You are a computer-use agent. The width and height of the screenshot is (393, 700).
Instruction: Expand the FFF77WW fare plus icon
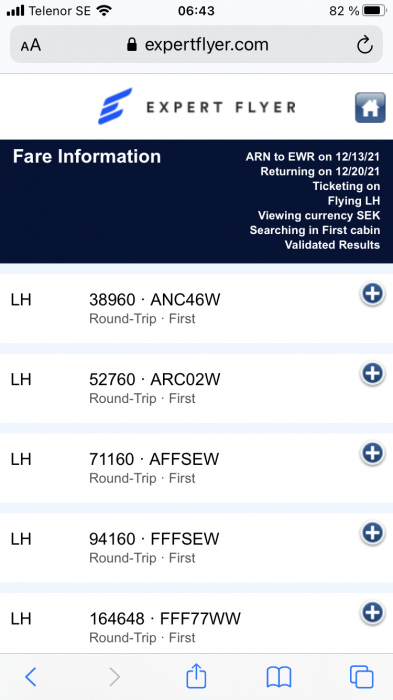pos(373,613)
